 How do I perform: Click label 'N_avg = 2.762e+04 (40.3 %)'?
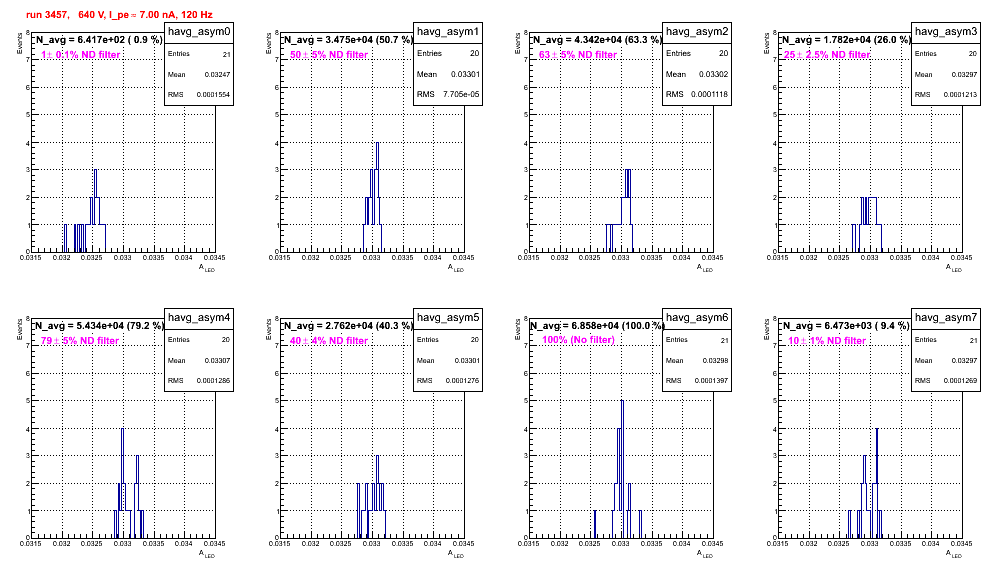pyautogui.click(x=347, y=326)
